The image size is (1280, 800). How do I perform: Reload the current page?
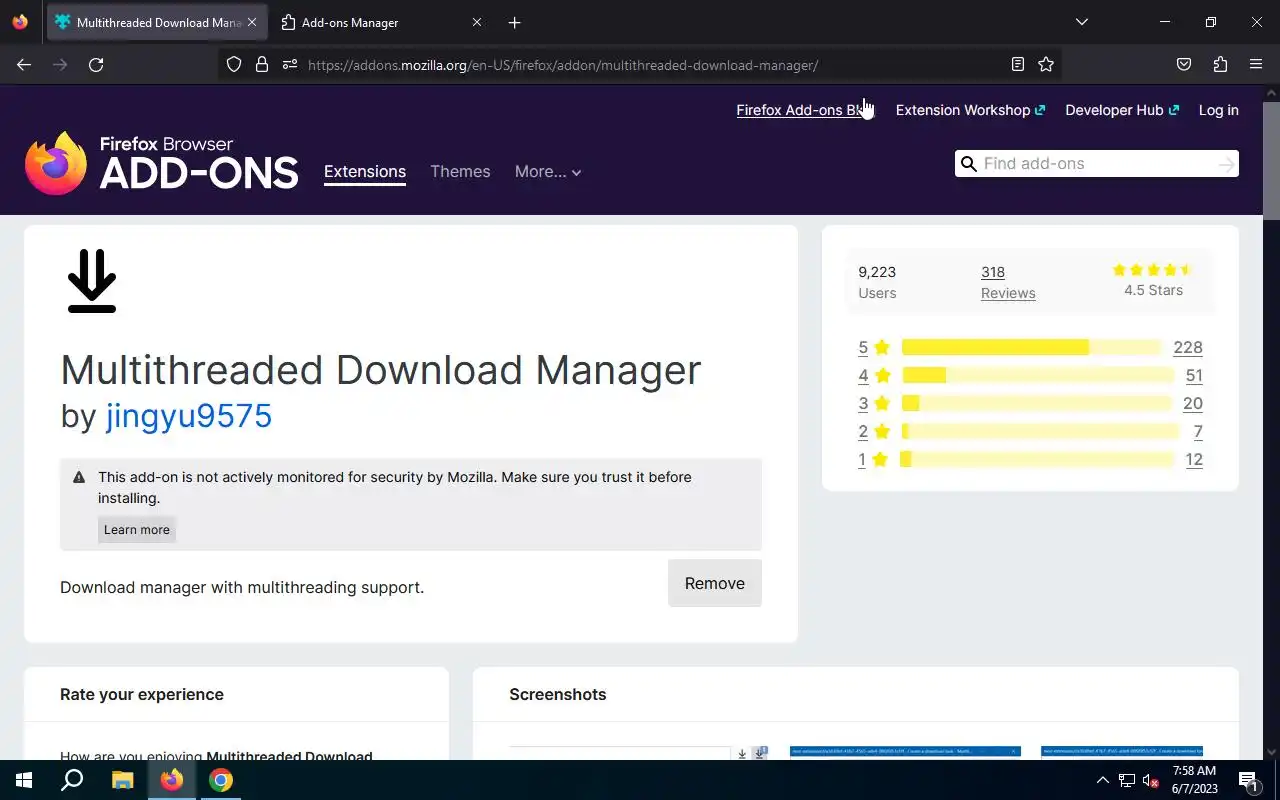[96, 64]
